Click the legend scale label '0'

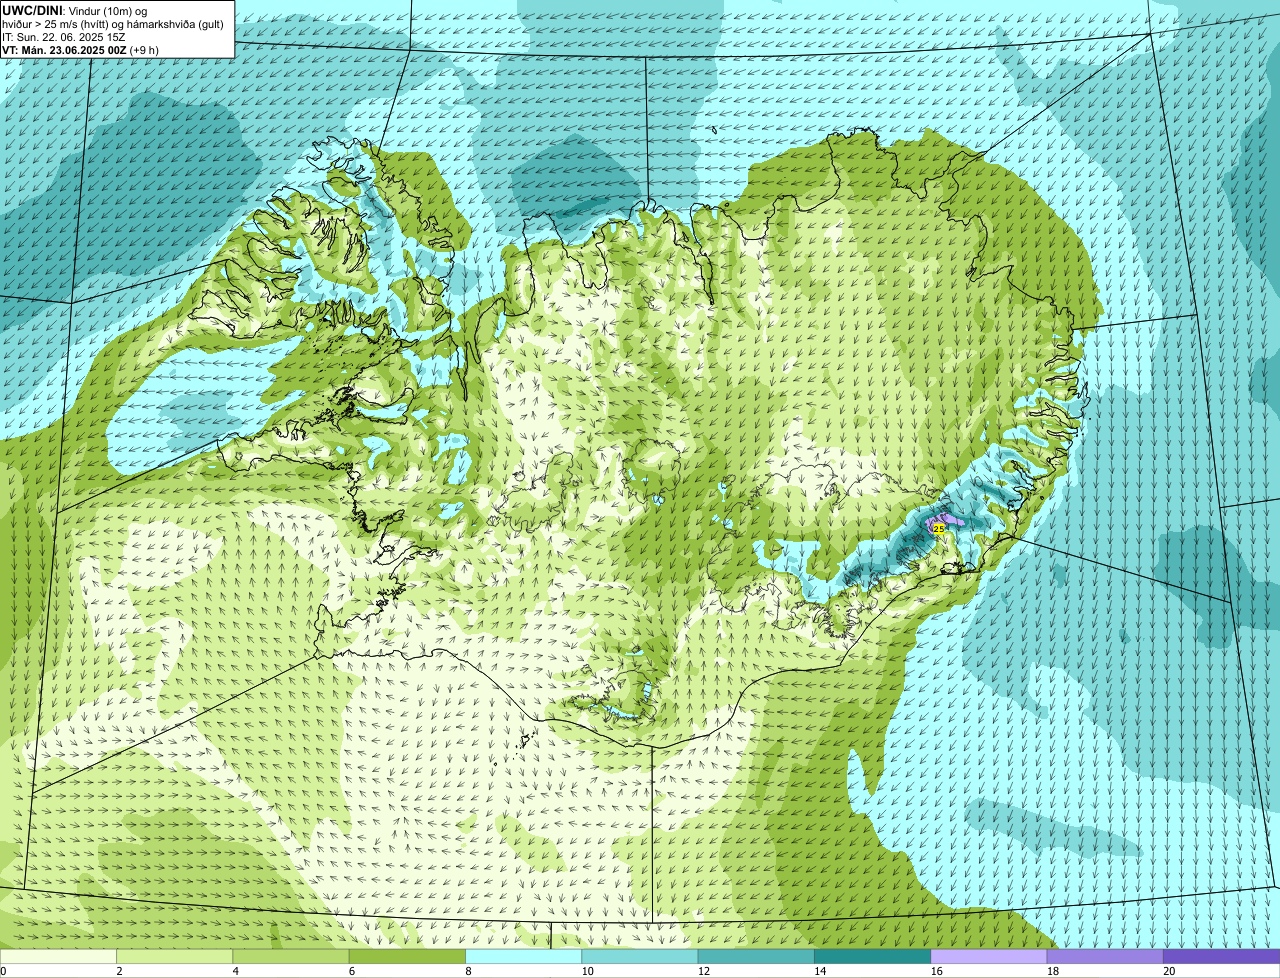[x=3, y=971]
